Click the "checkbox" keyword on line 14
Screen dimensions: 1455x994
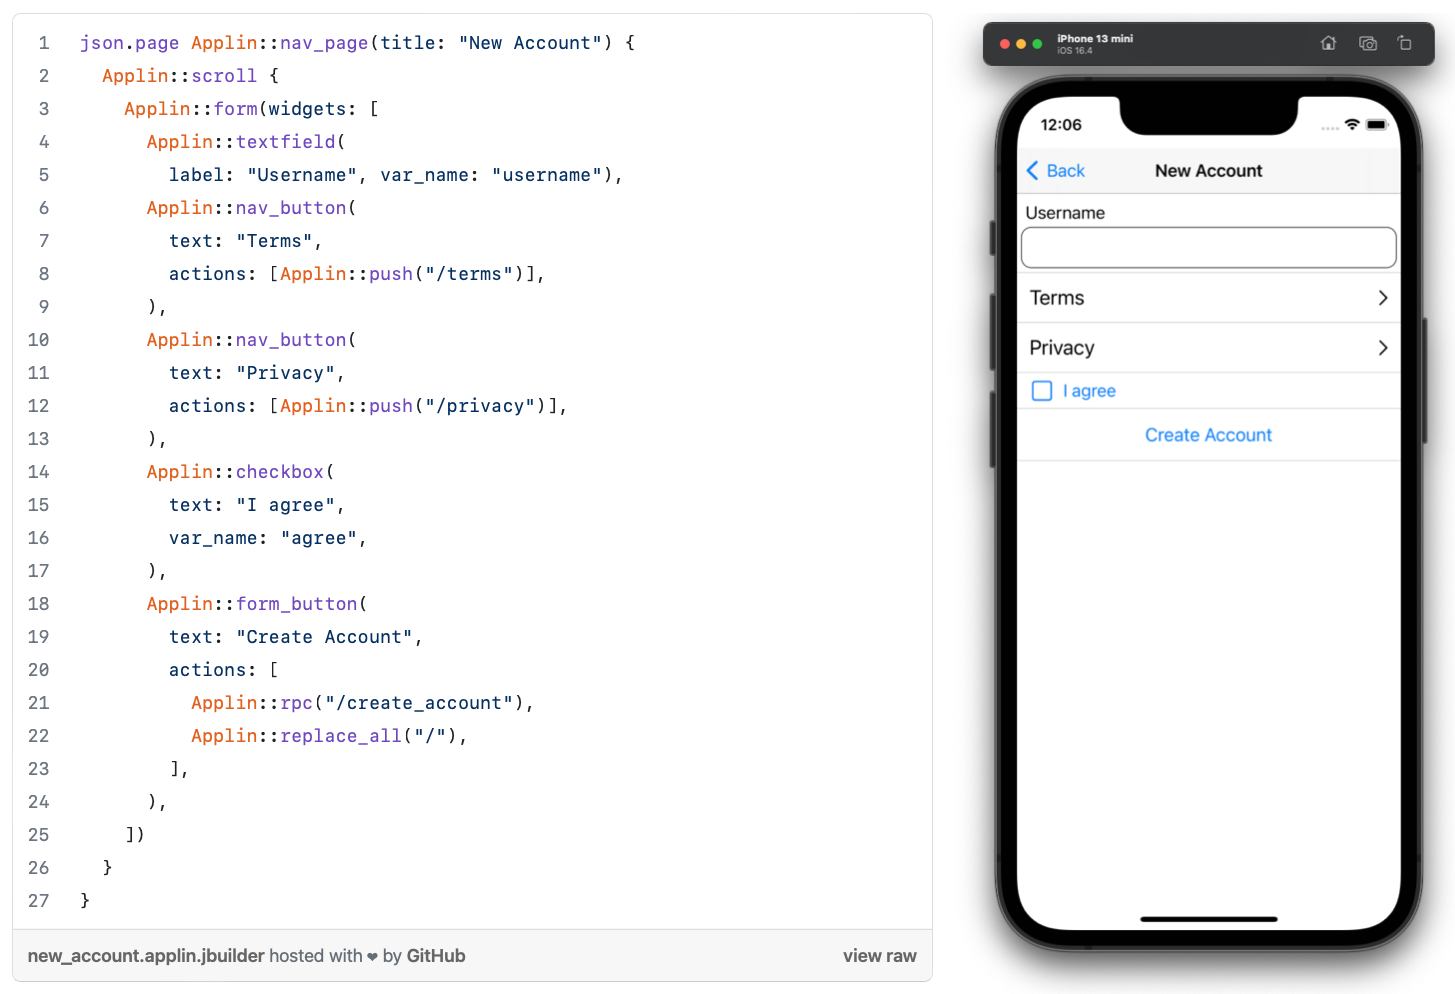coord(280,472)
